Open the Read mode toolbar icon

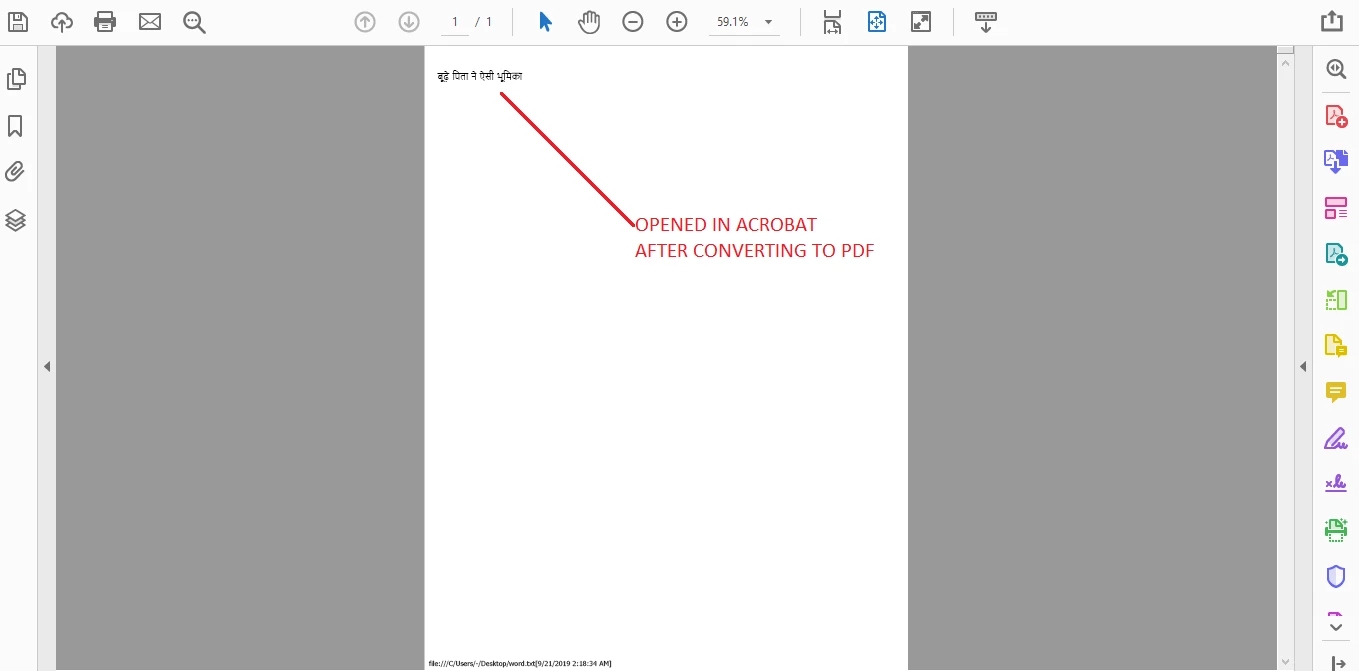986,21
